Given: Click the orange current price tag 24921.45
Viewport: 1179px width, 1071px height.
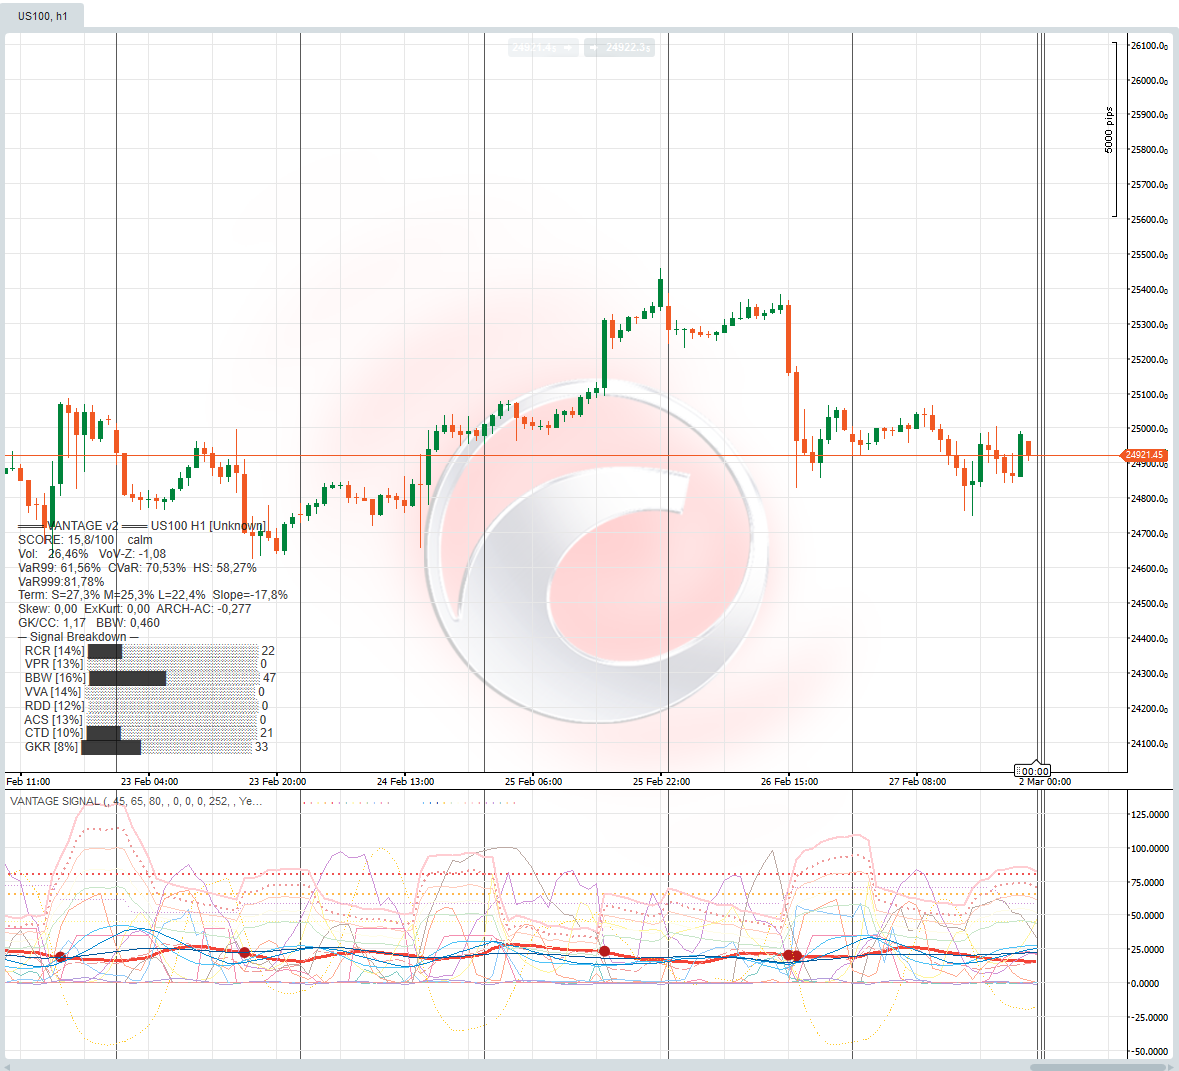Looking at the screenshot, I should click(1144, 455).
